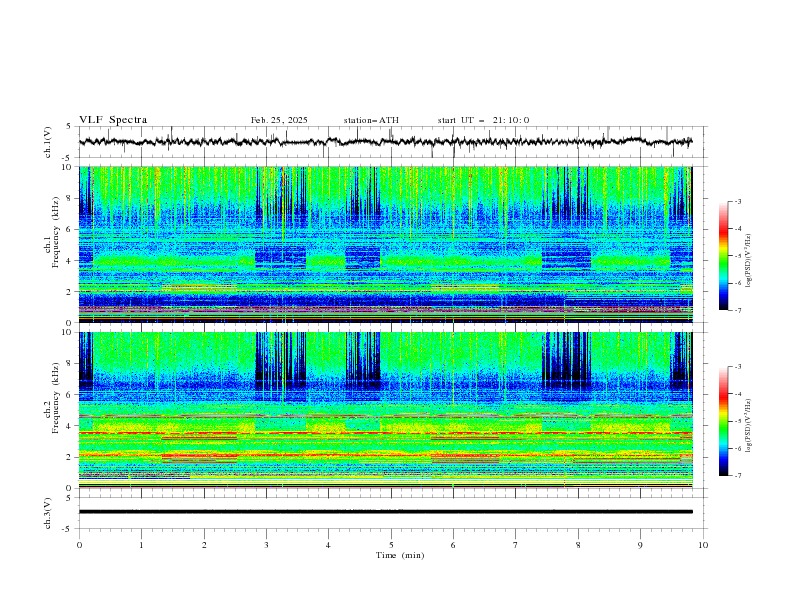Click time axis tick label "7"

point(516,545)
